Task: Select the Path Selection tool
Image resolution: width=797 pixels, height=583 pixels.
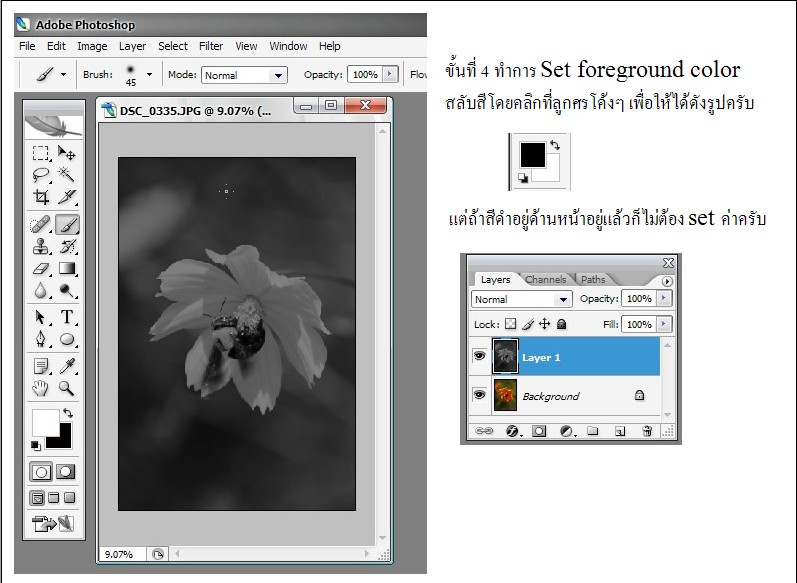Action: click(41, 317)
